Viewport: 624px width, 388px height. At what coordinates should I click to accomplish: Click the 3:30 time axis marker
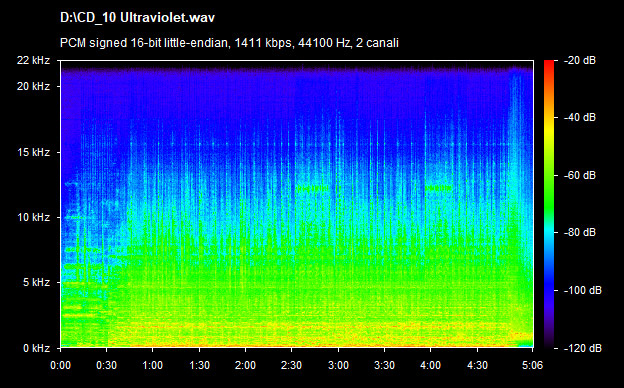click(x=384, y=365)
